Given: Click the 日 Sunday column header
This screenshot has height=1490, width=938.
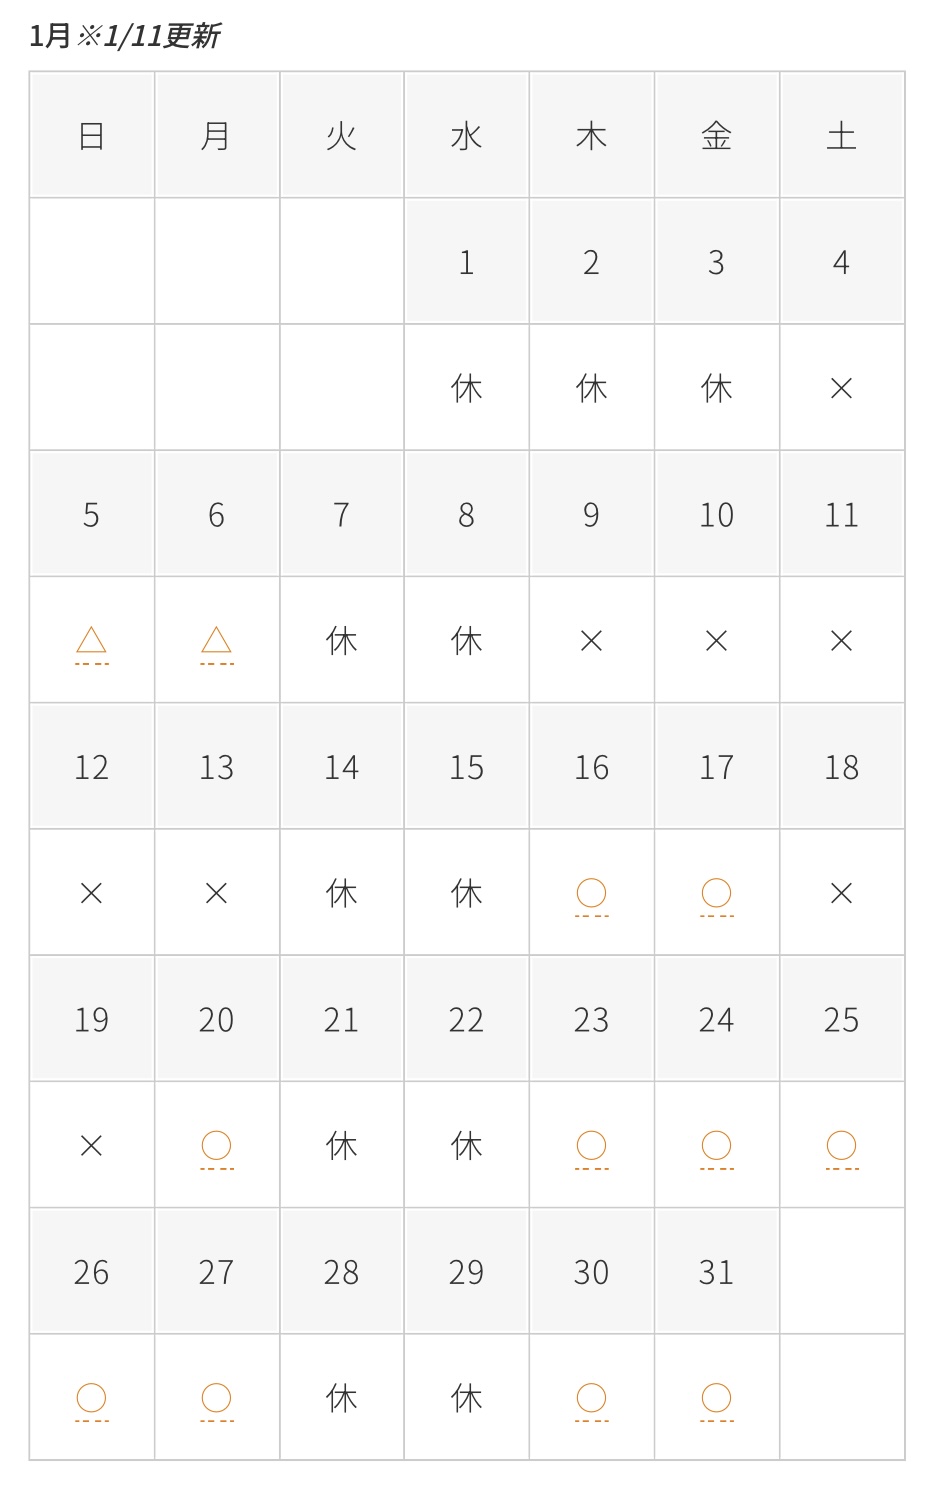Looking at the screenshot, I should click(91, 135).
